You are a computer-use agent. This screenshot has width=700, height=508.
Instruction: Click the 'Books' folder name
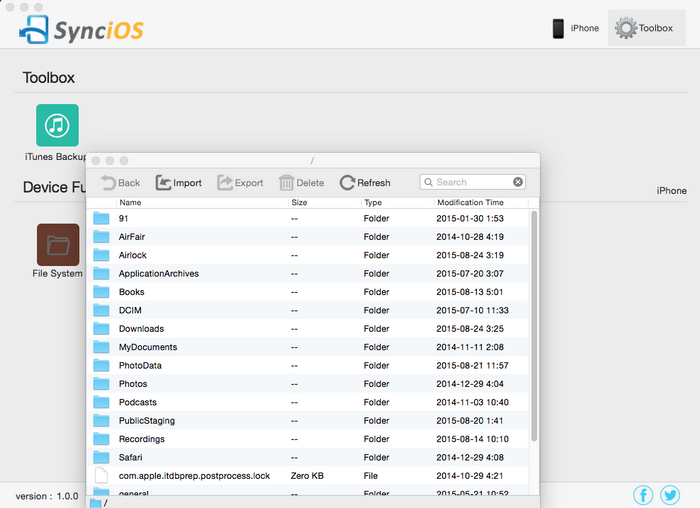(x=131, y=292)
